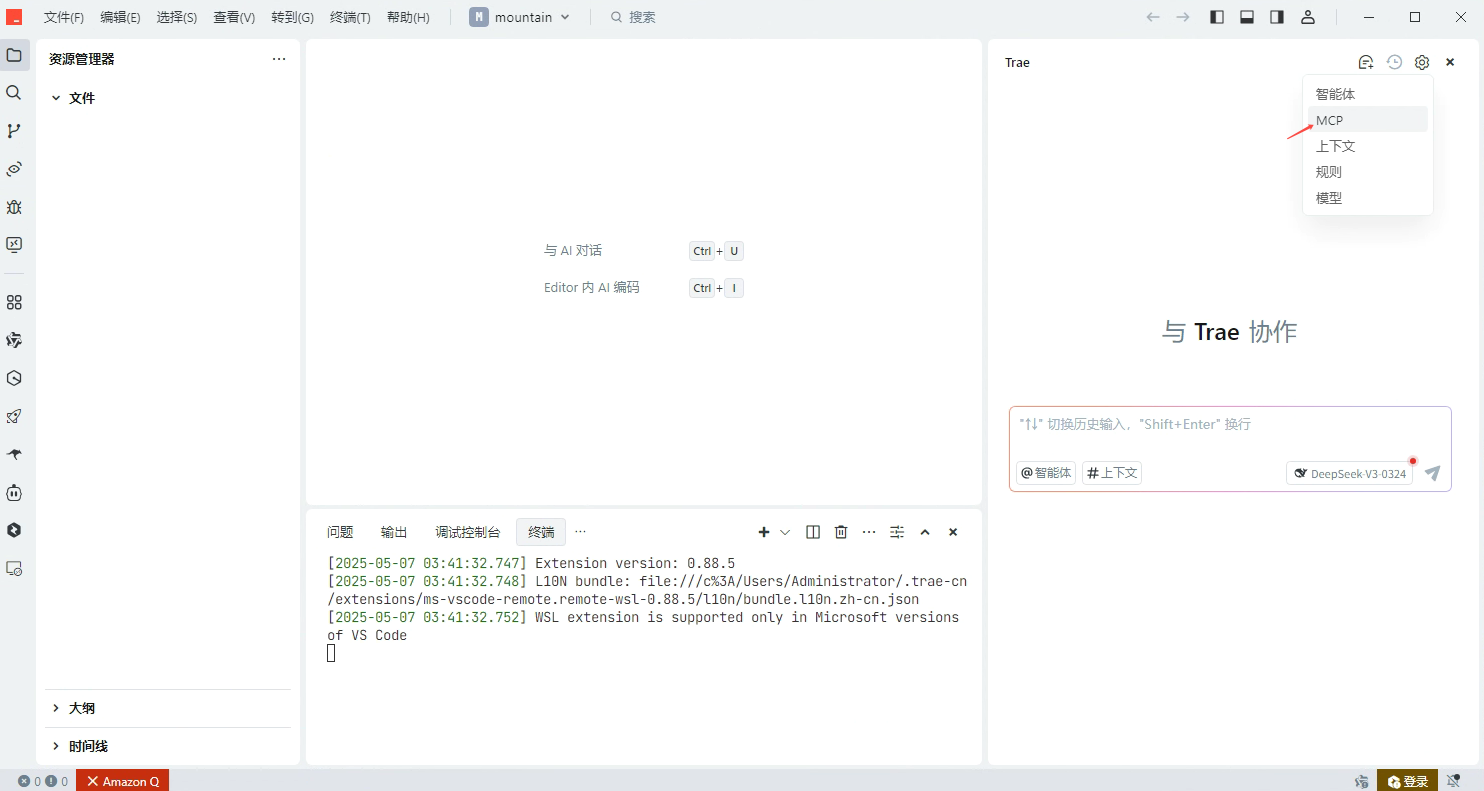Image resolution: width=1484 pixels, height=791 pixels.
Task: Open Extensions four-squares icon
Action: (14, 302)
